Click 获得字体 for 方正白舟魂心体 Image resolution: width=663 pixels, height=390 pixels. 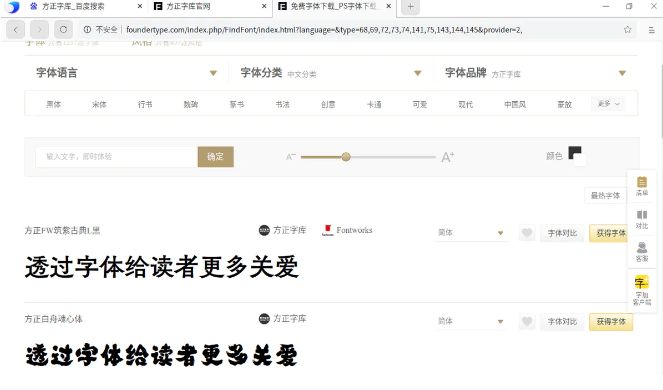(x=611, y=321)
